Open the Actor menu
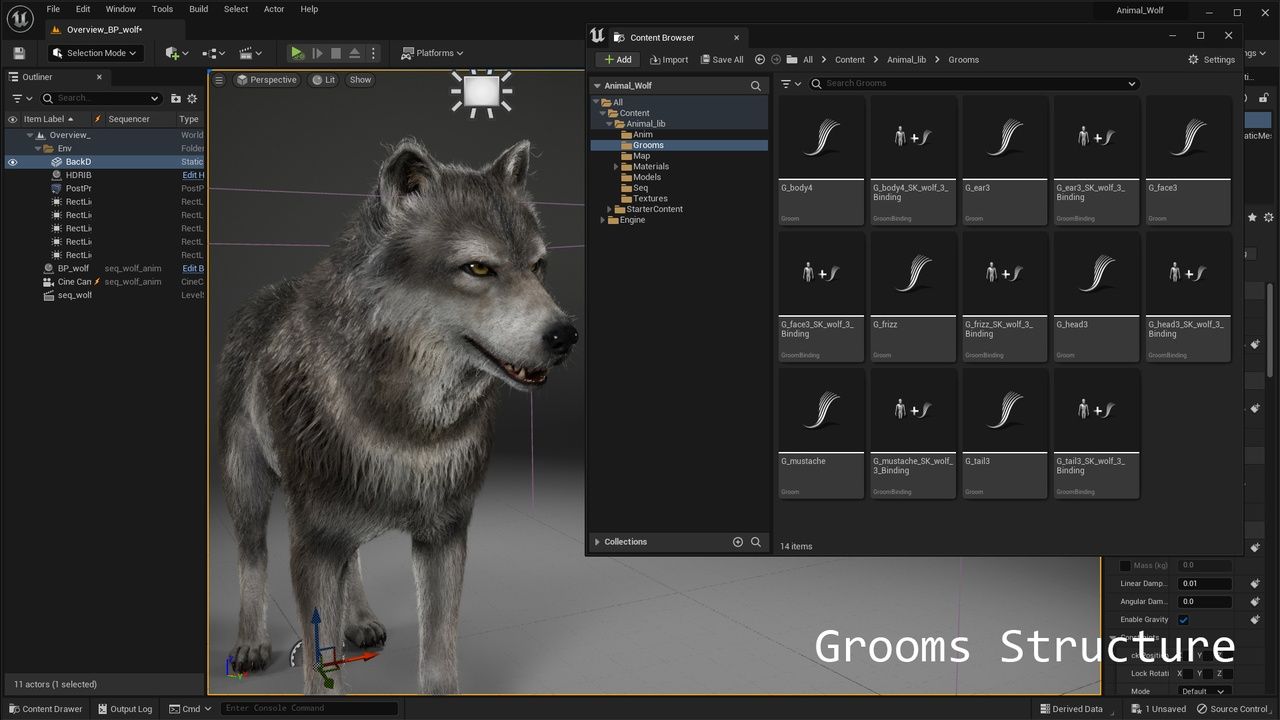The width and height of the screenshot is (1280, 720). tap(274, 9)
